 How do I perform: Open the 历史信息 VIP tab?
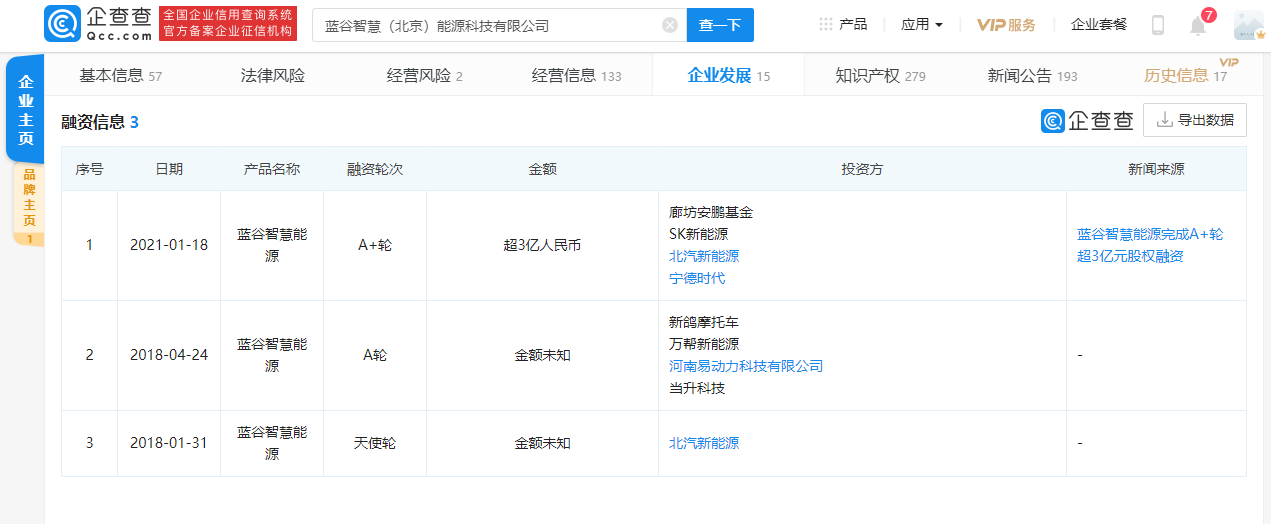[1185, 75]
